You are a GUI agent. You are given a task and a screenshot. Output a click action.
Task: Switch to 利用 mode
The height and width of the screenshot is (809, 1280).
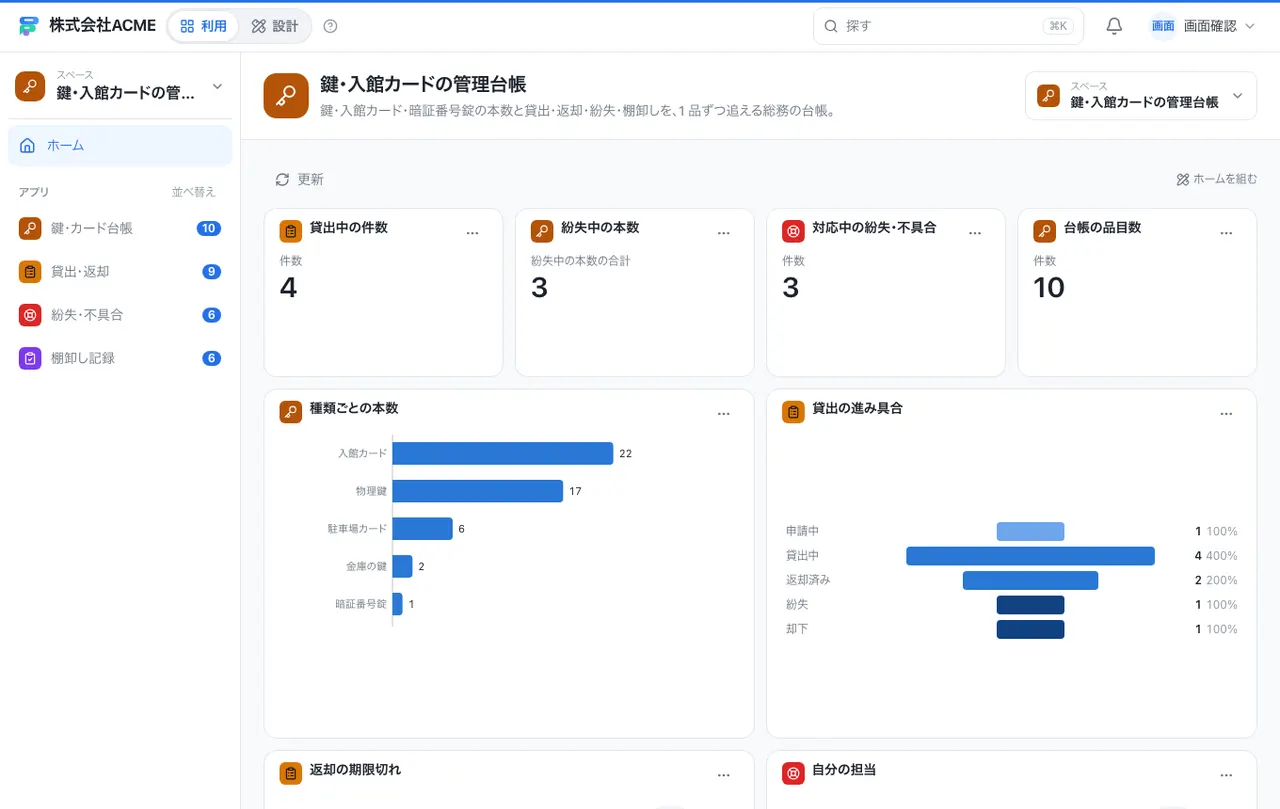203,26
